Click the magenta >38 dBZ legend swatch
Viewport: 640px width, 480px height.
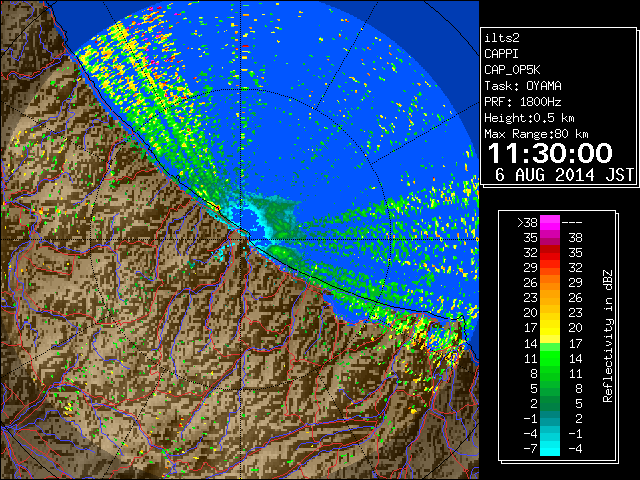(550, 222)
